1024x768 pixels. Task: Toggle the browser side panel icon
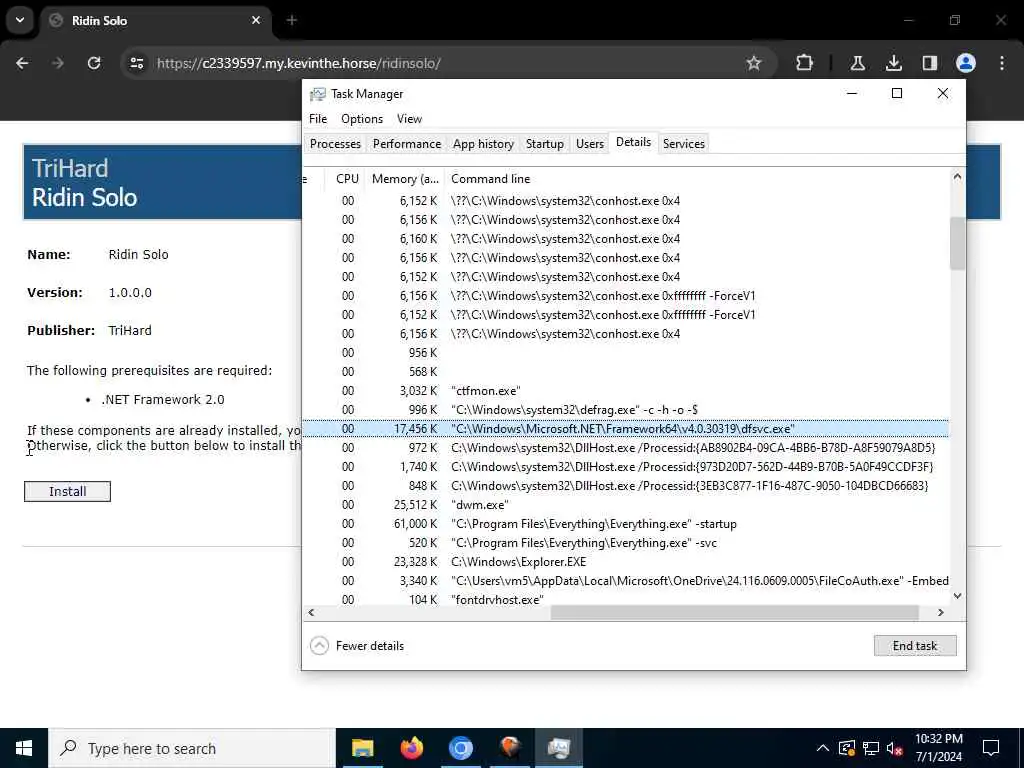pos(929,63)
